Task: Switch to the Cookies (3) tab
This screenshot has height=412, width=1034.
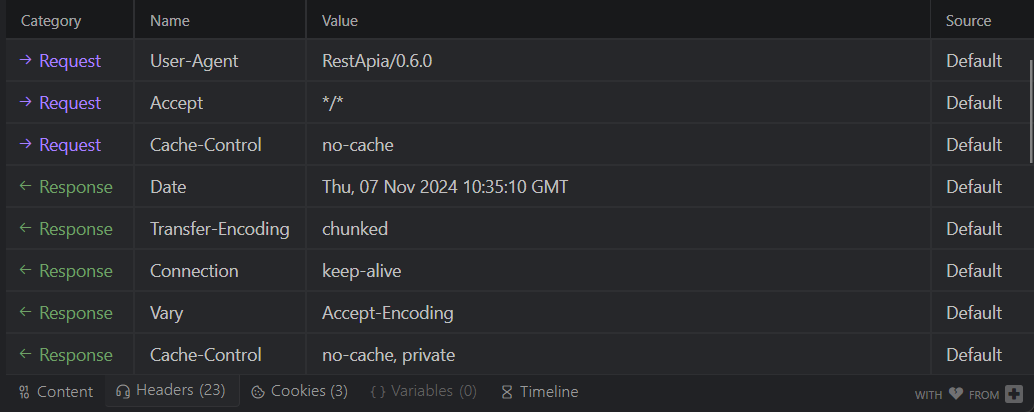Action: coord(299,392)
